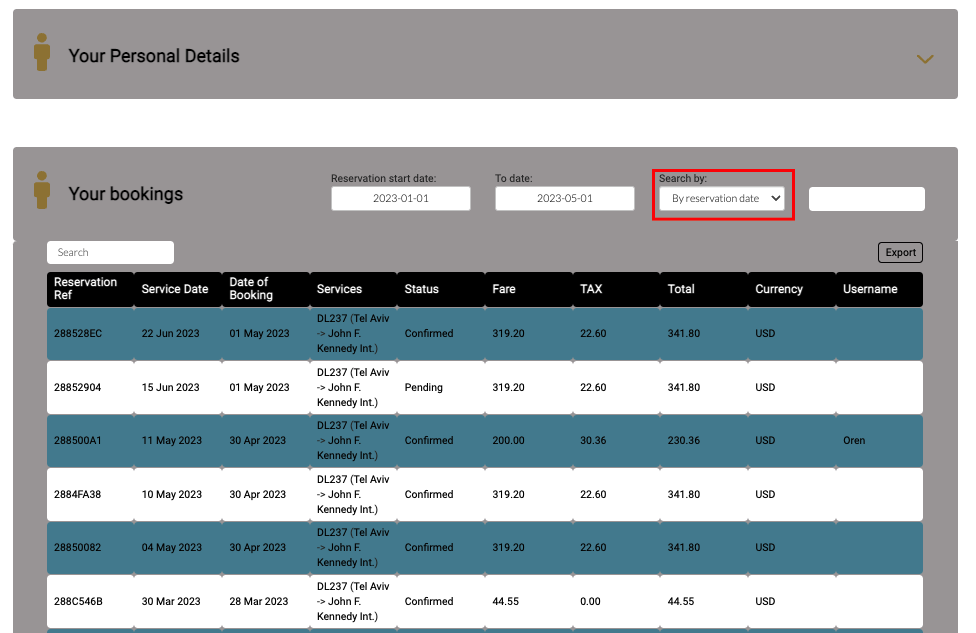
Task: Select reservation reference 2884FA38
Action: [77, 494]
